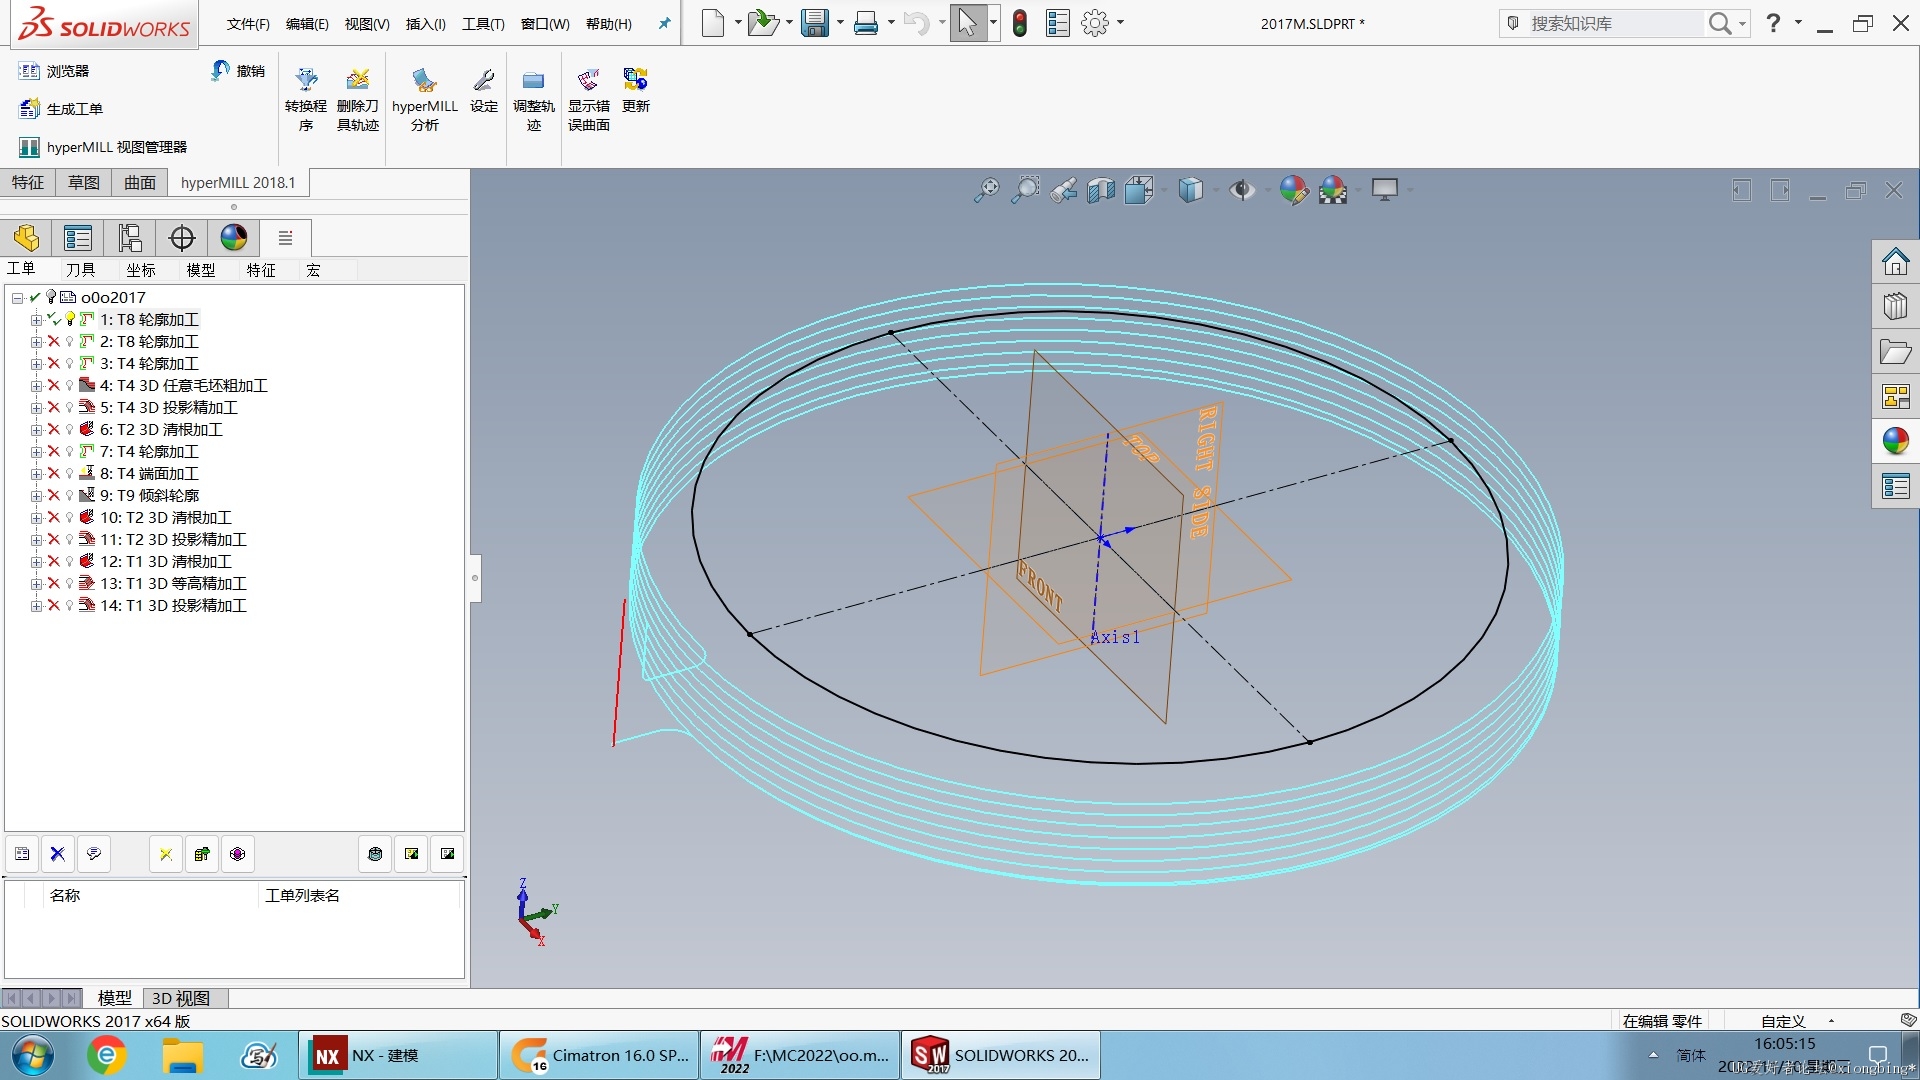Open the Options gear icon
The width and height of the screenshot is (1920, 1080).
point(1096,23)
